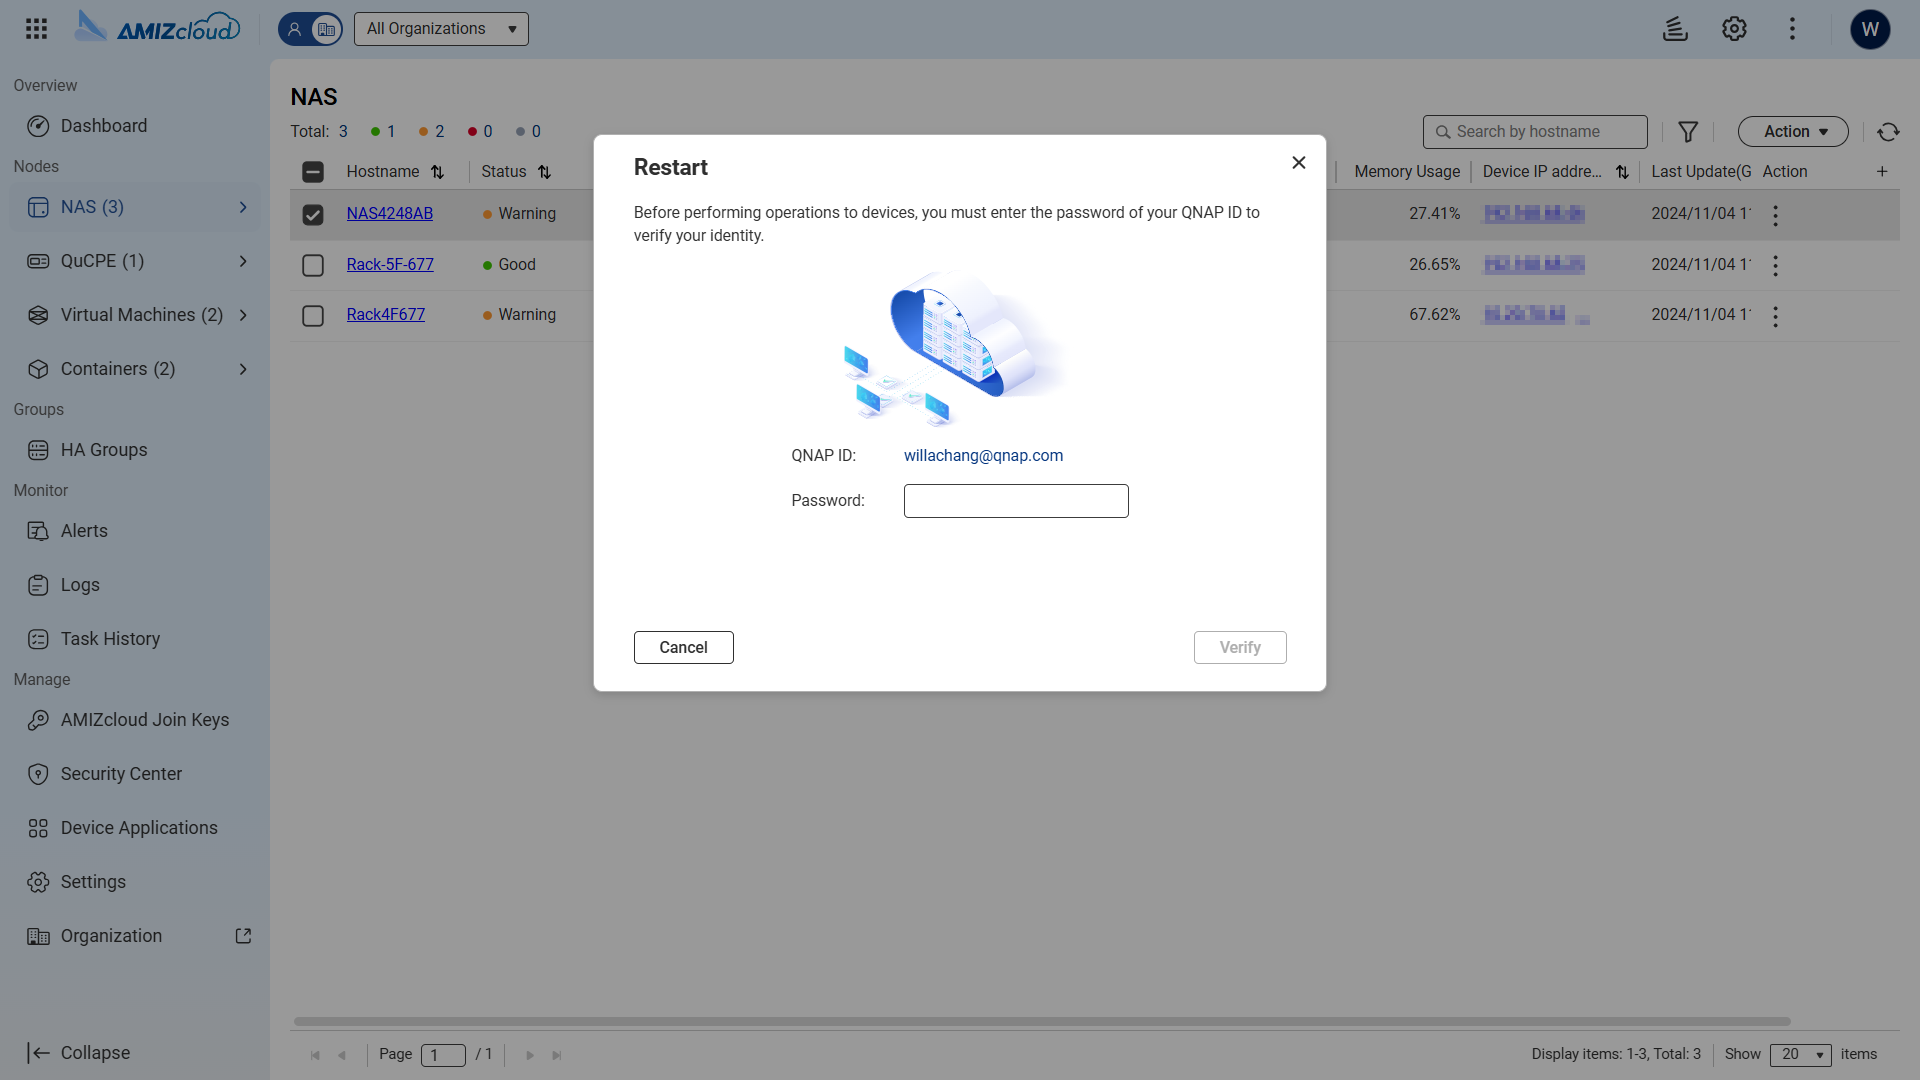Viewport: 1920px width, 1080px height.
Task: Click the filter funnel icon
Action: 1688,132
